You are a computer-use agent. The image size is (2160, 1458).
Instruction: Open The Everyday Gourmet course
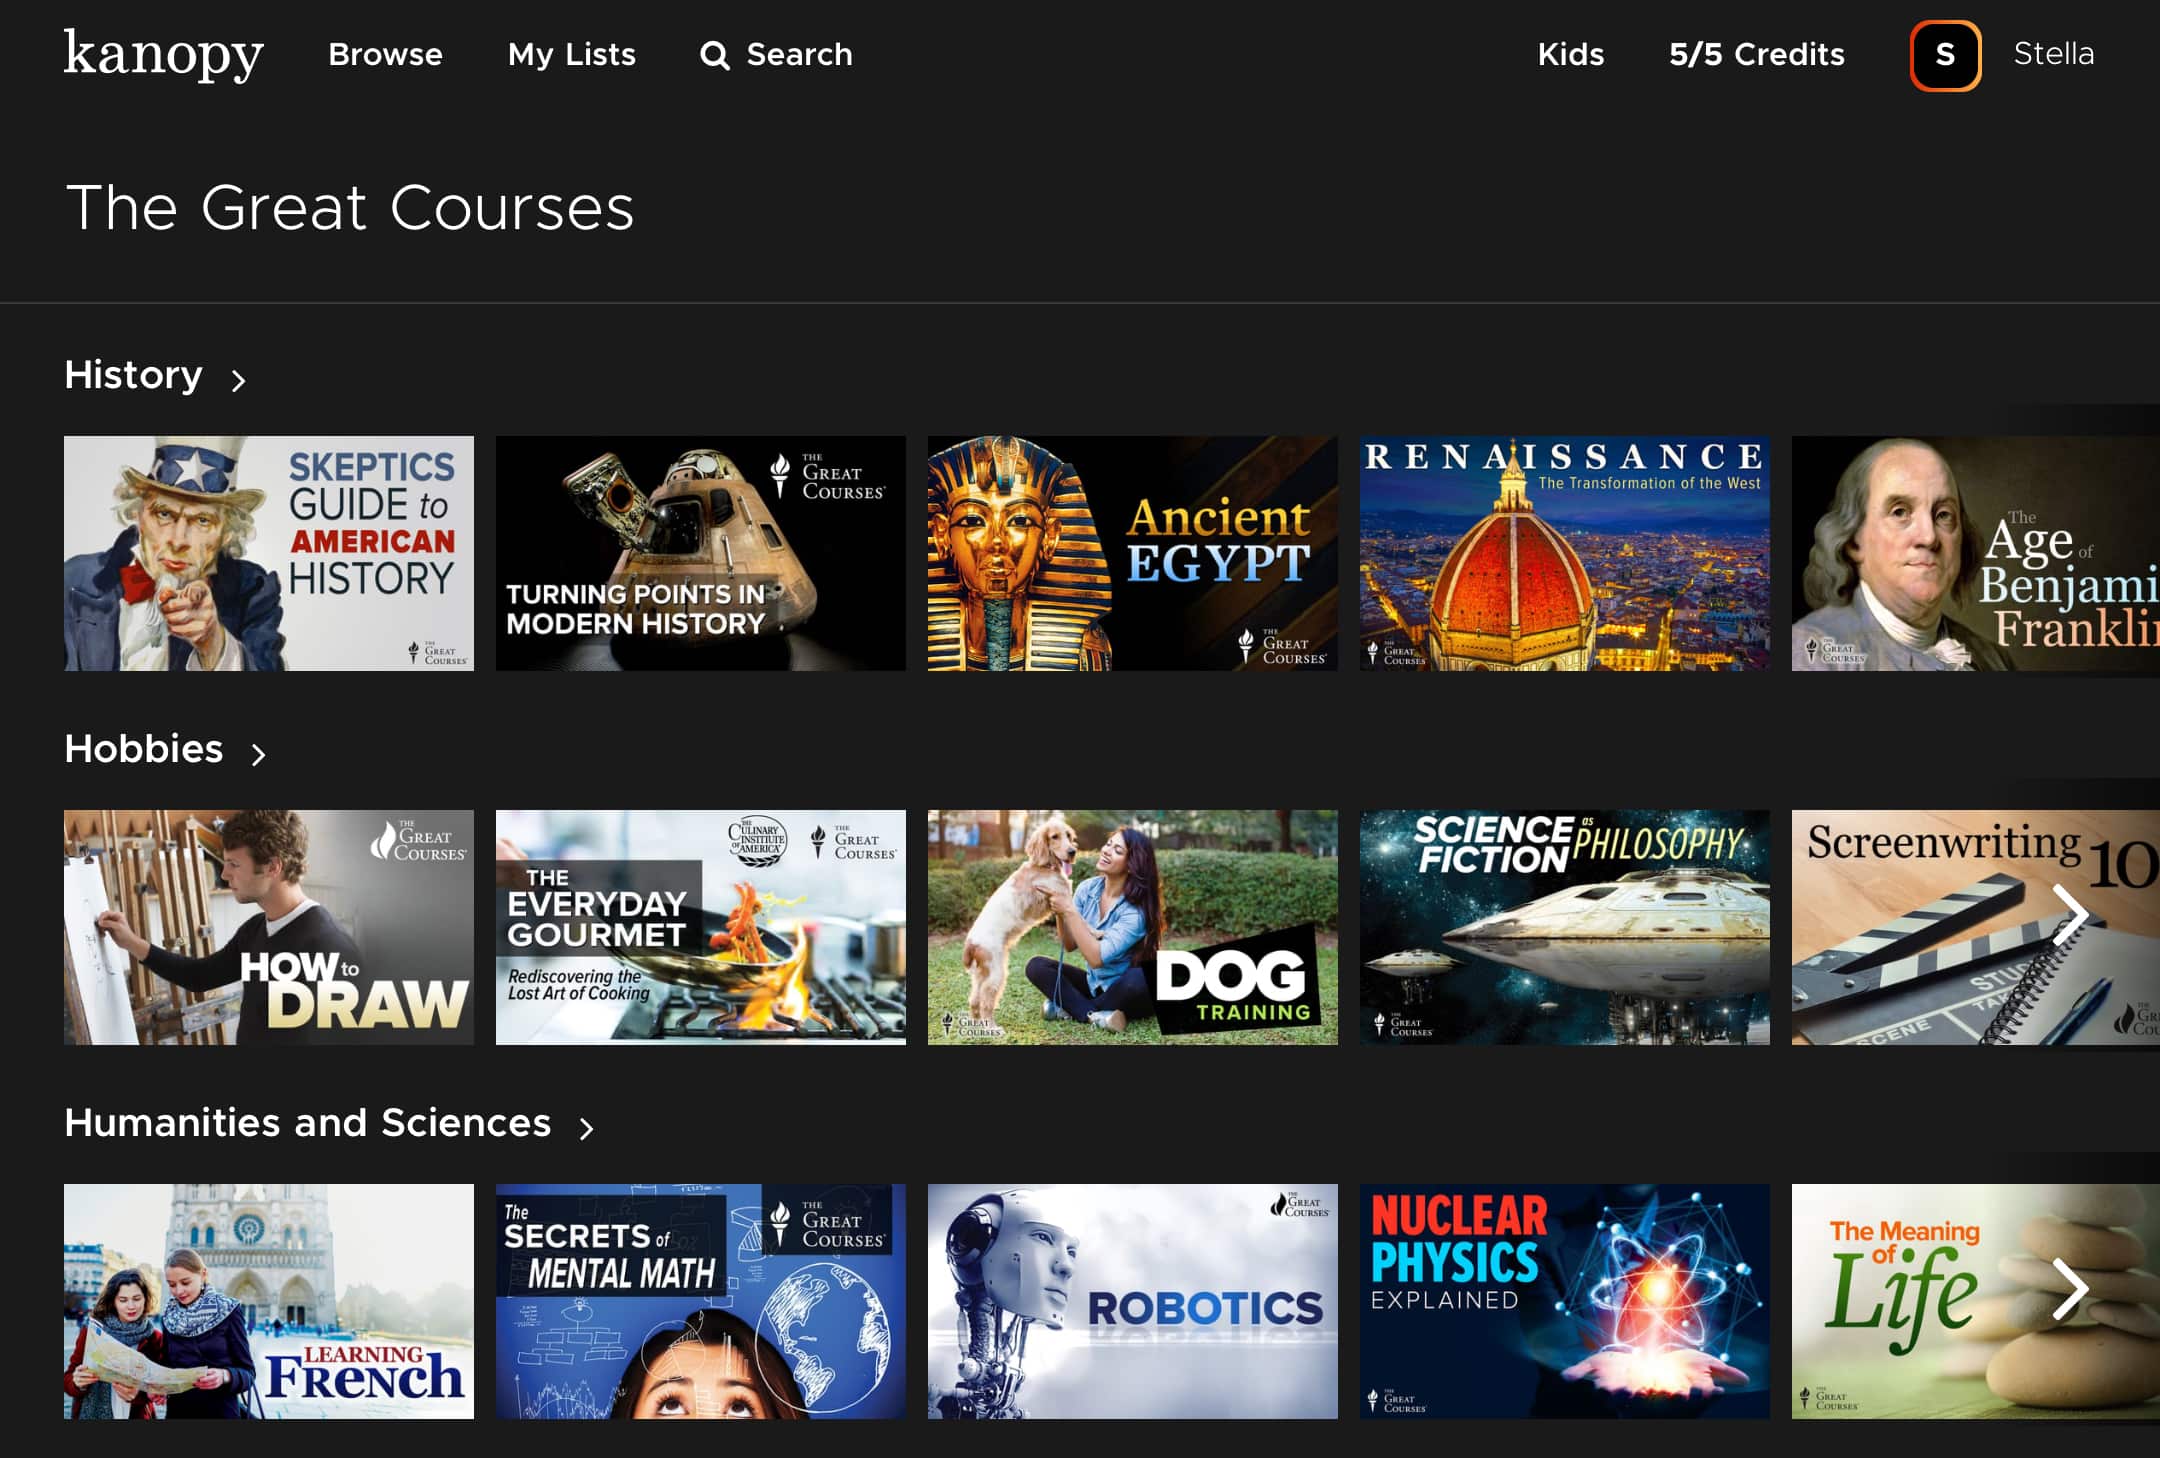[701, 927]
